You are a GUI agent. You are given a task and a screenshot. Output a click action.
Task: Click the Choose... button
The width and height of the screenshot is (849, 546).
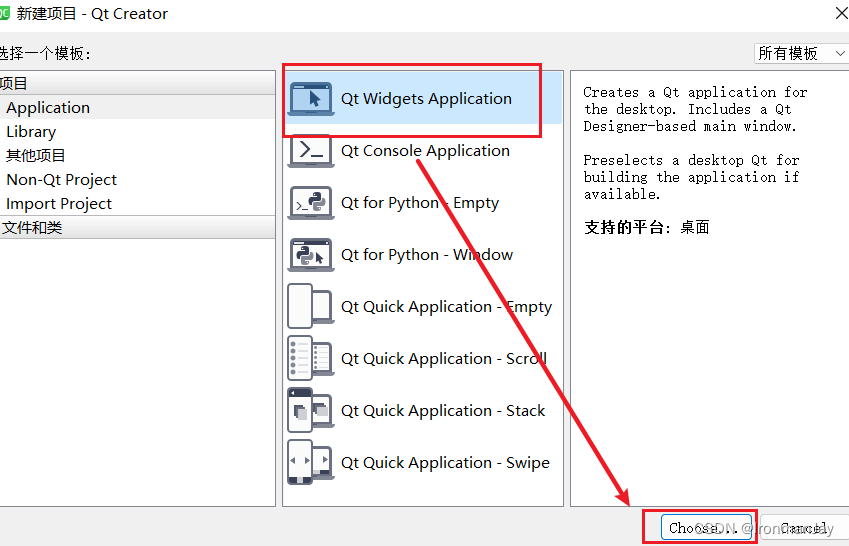coord(707,527)
